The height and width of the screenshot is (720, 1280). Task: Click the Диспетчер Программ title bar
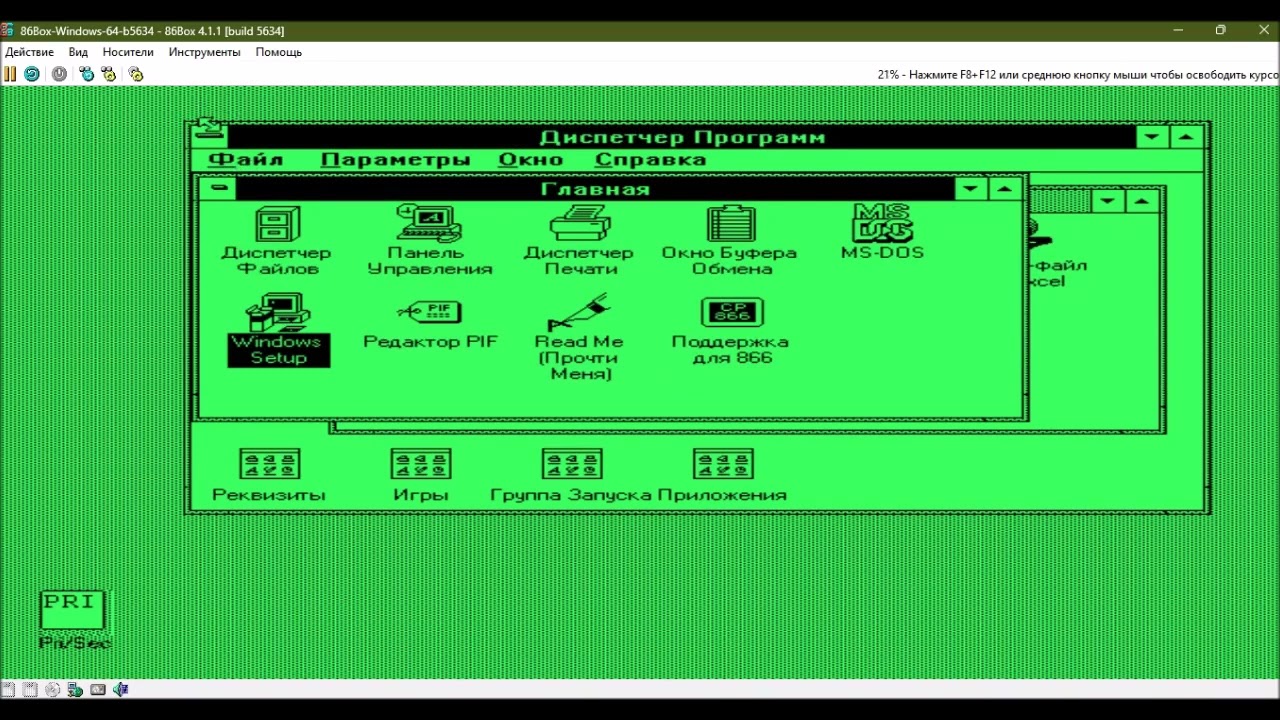click(x=682, y=137)
